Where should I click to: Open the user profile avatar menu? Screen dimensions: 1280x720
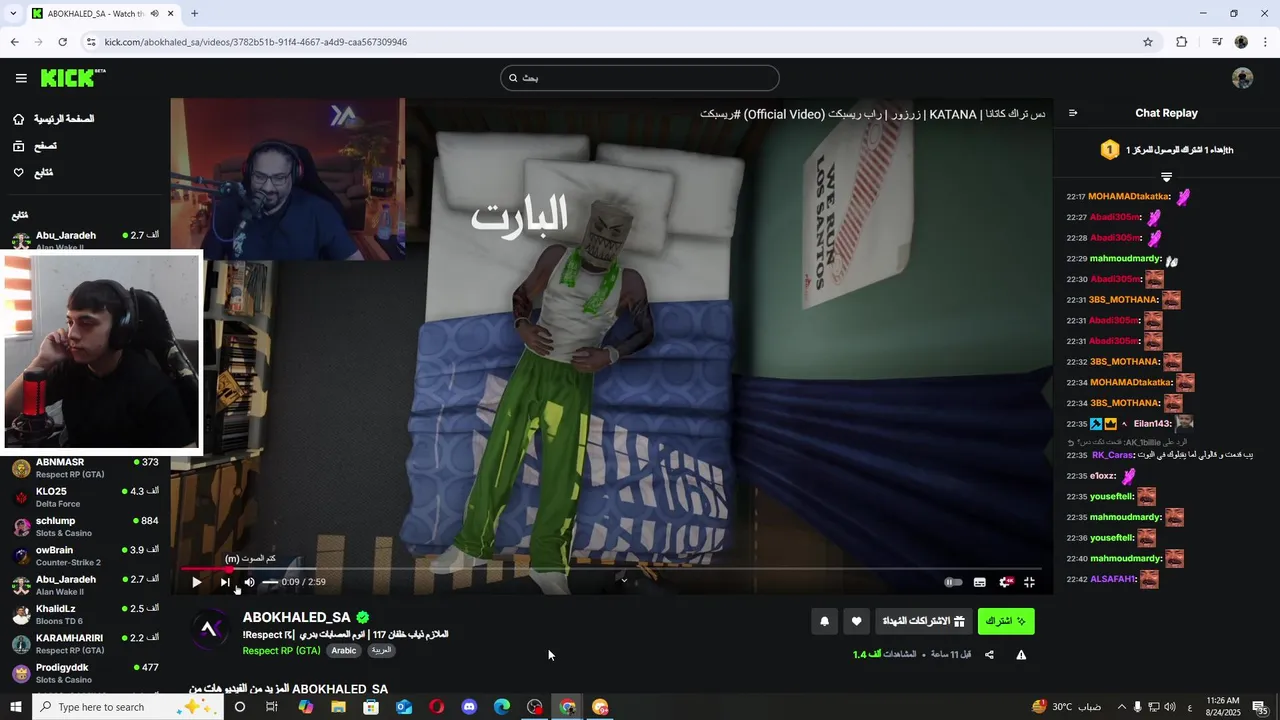click(x=1242, y=78)
